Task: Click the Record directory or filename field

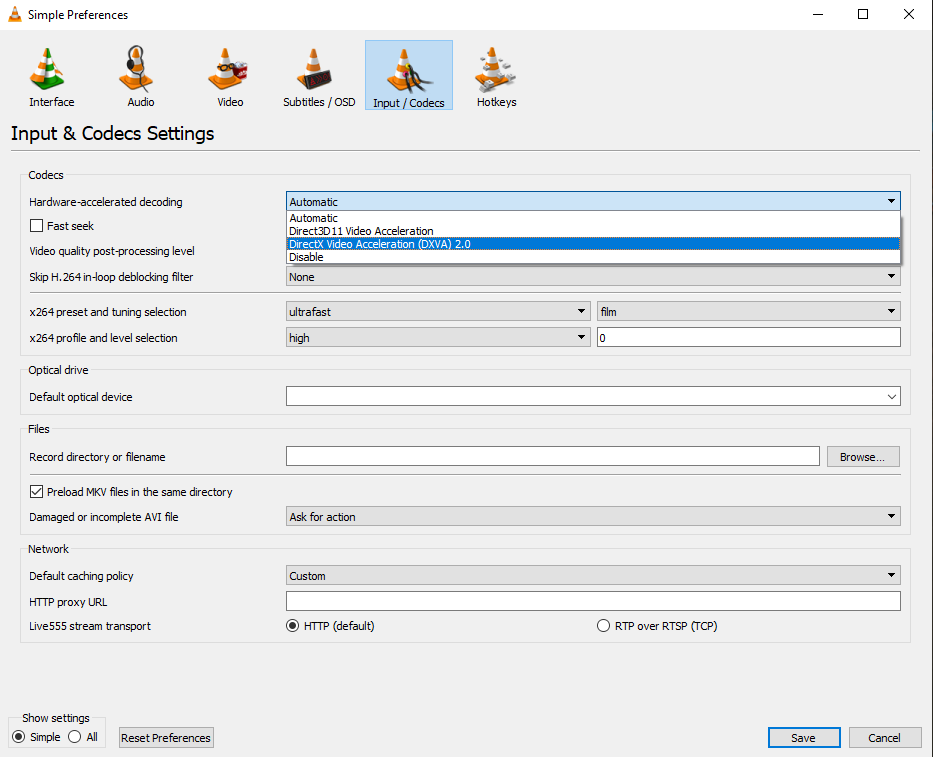Action: (553, 456)
